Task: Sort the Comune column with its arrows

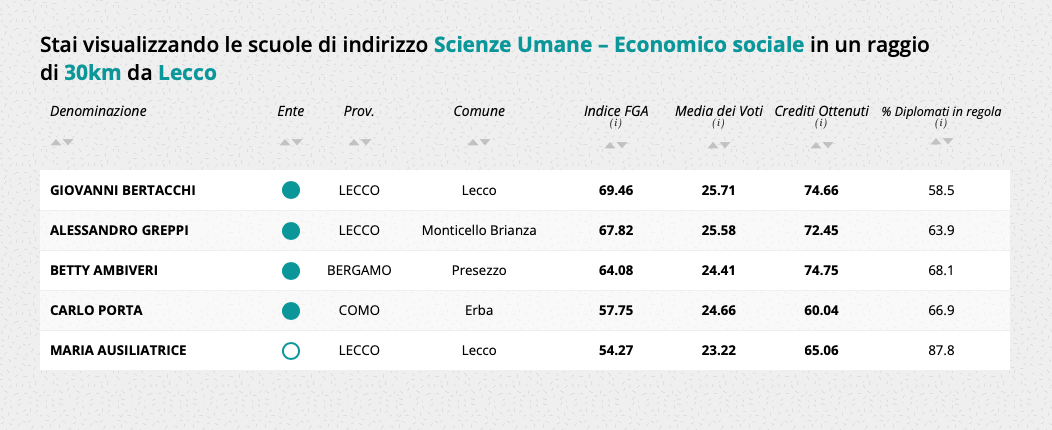Action: (479, 143)
